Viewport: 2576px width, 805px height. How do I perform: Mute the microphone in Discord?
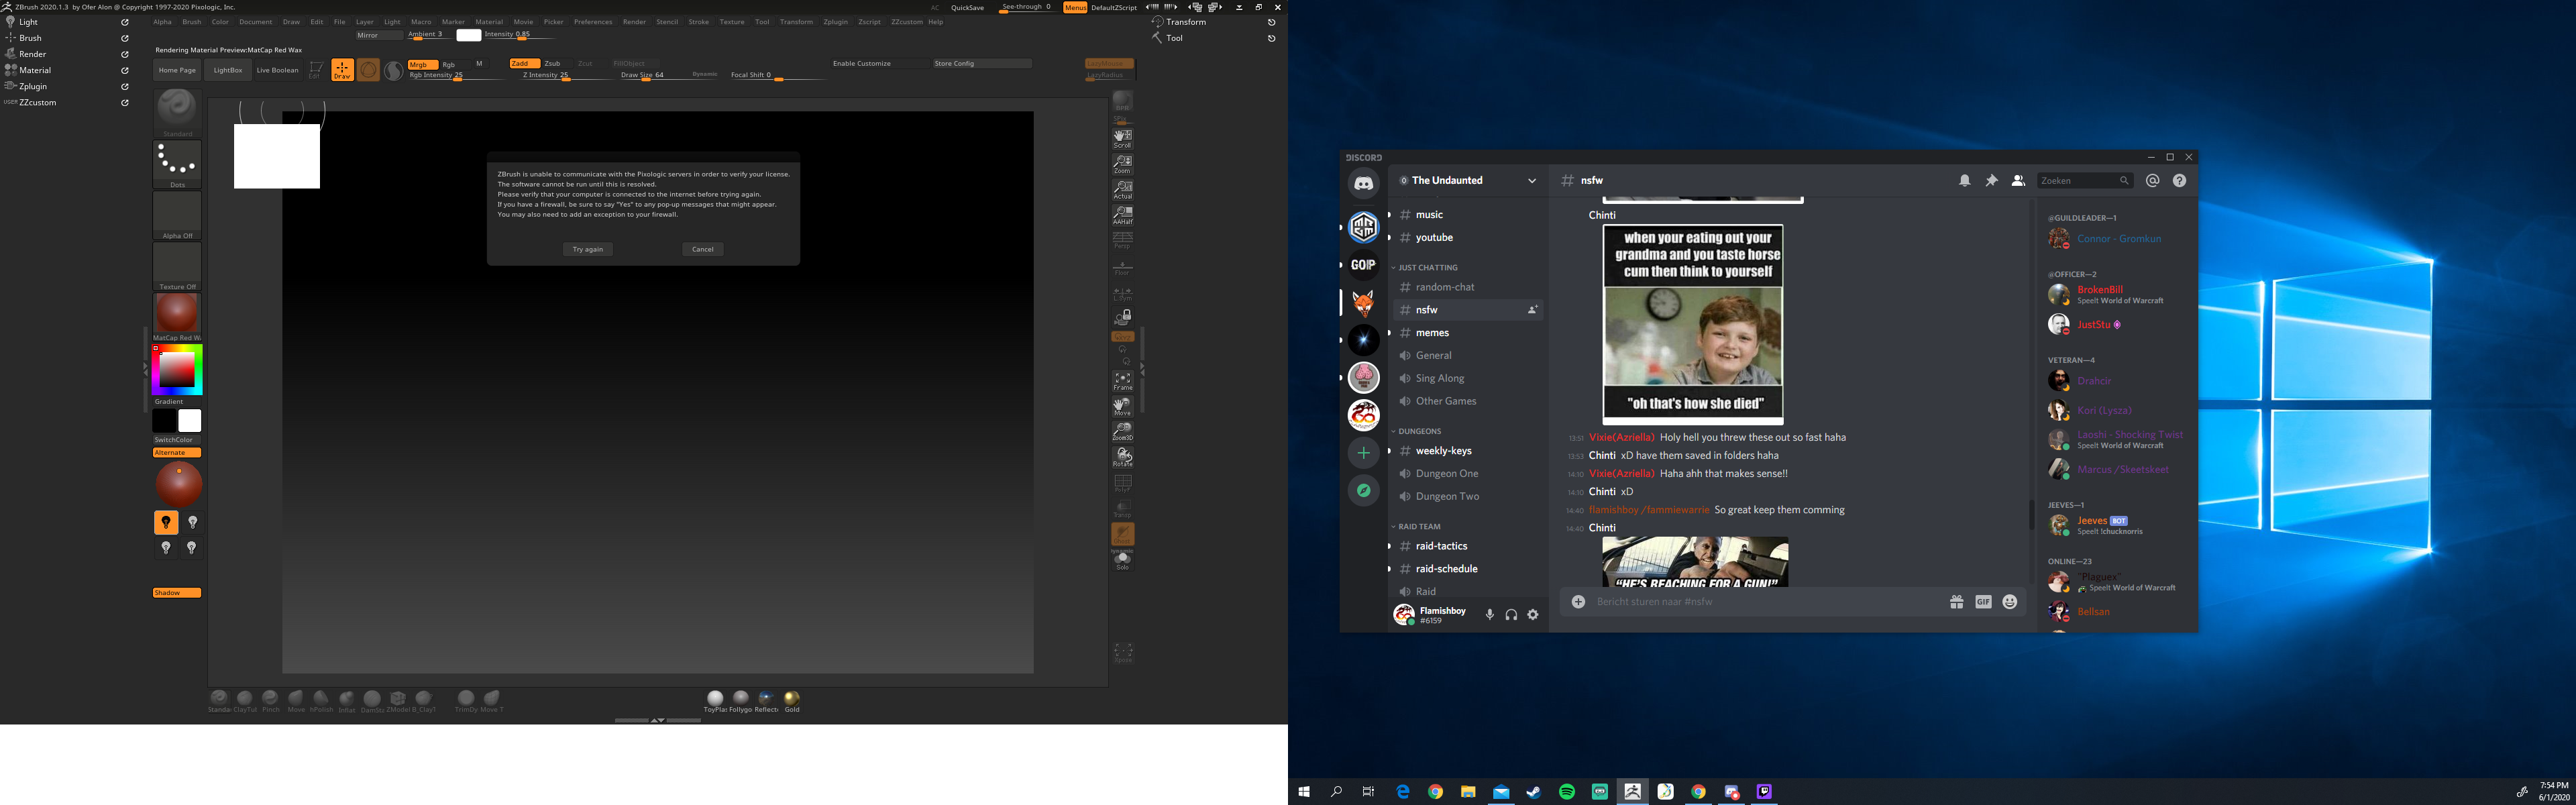coord(1489,615)
